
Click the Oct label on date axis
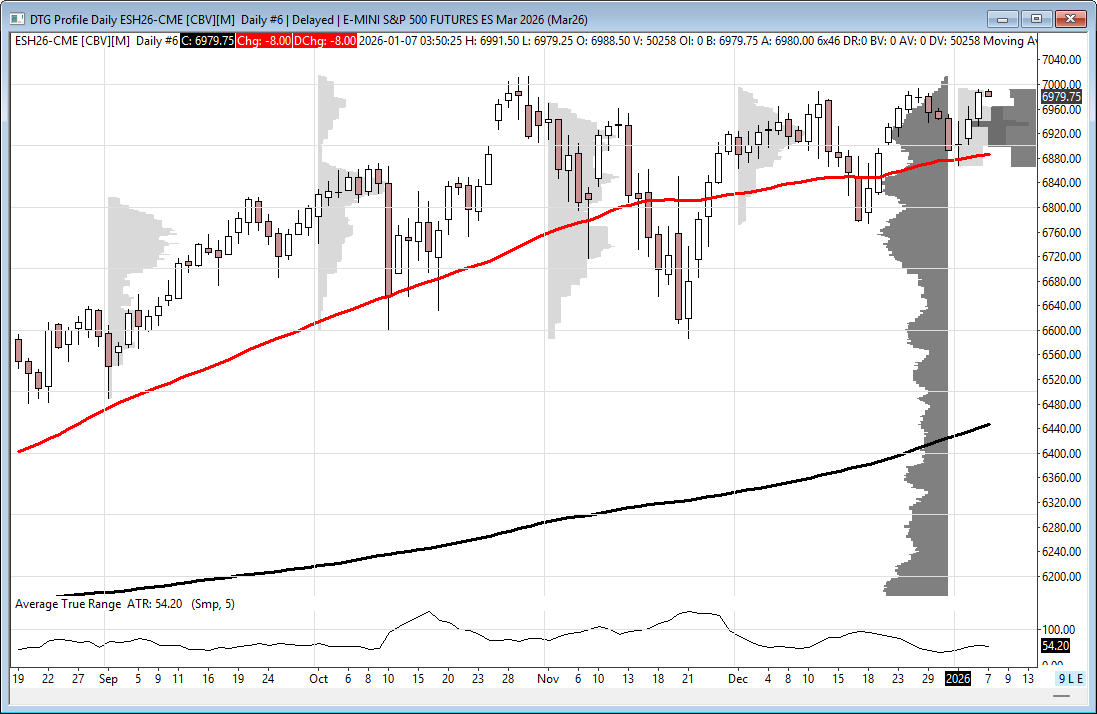[x=318, y=678]
